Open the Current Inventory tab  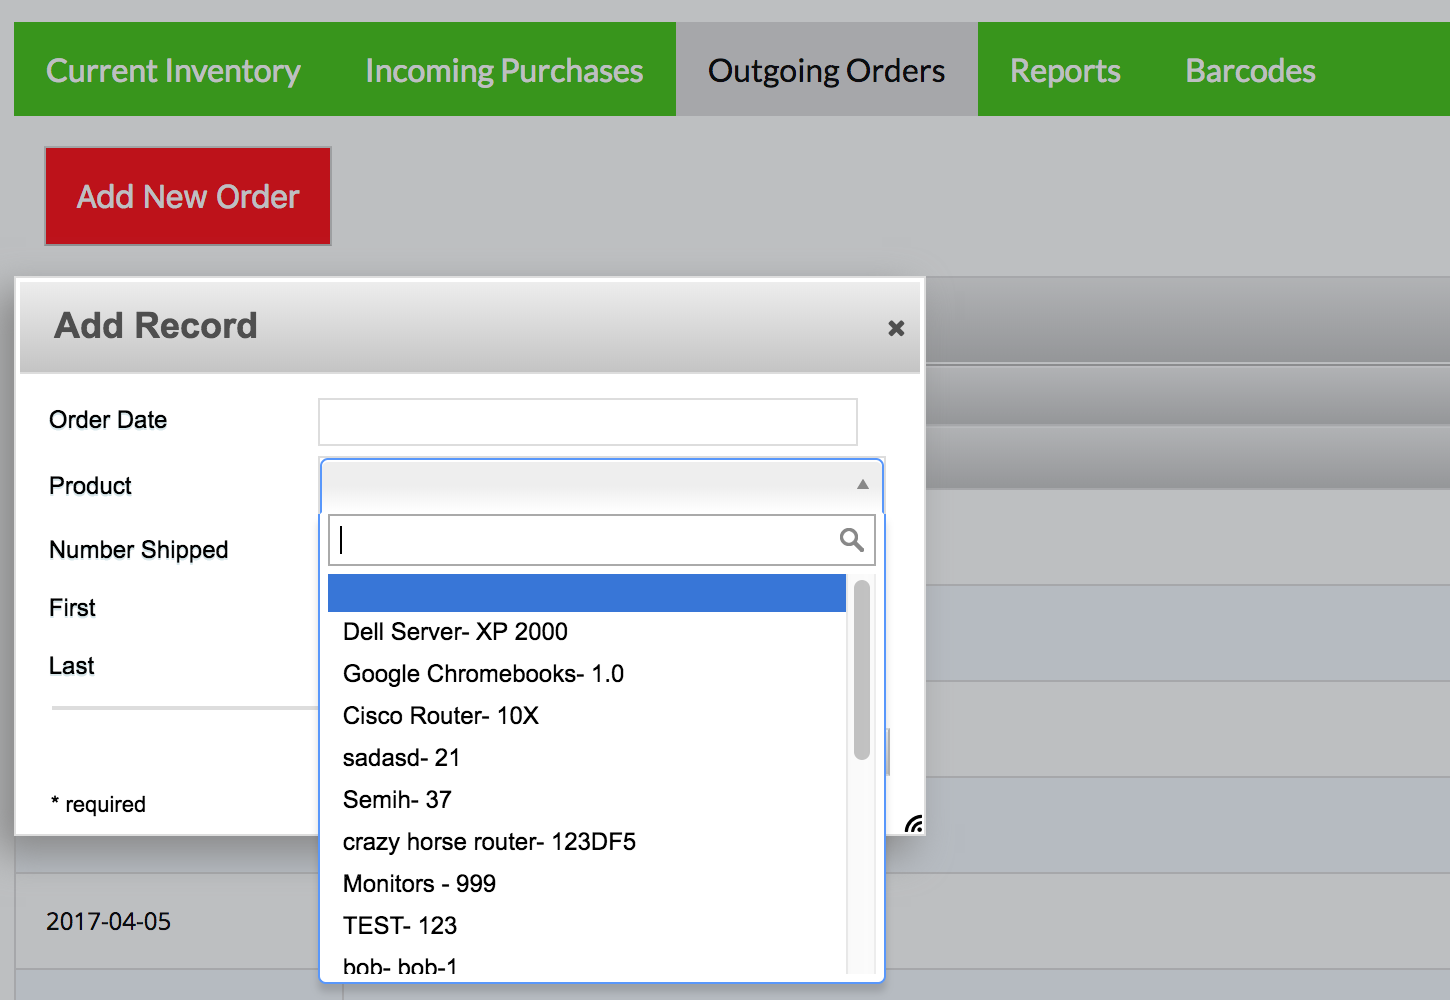pos(173,70)
